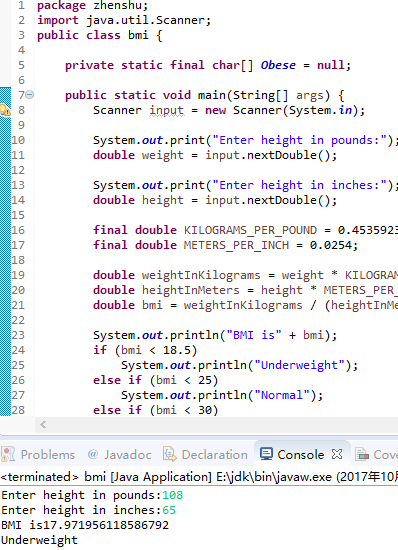
Task: Click the 'if (bmi < 18.5)' condition
Action: click(145, 350)
